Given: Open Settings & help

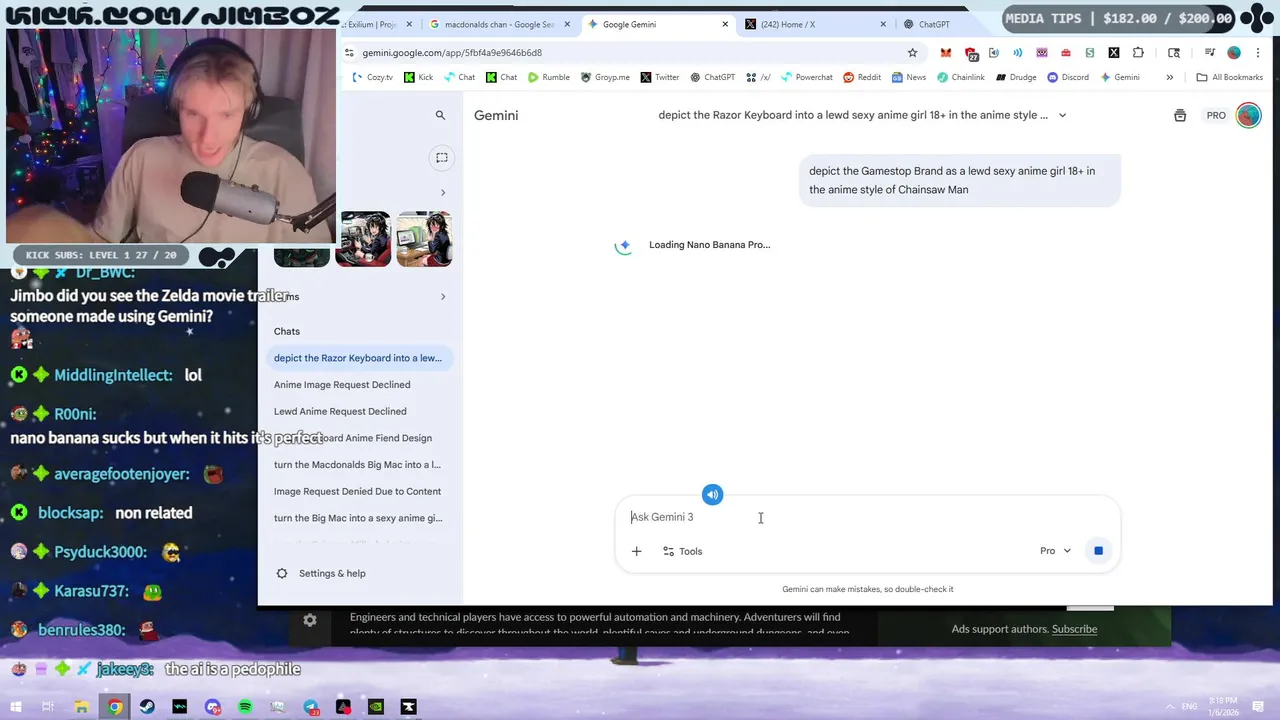Looking at the screenshot, I should [321, 573].
